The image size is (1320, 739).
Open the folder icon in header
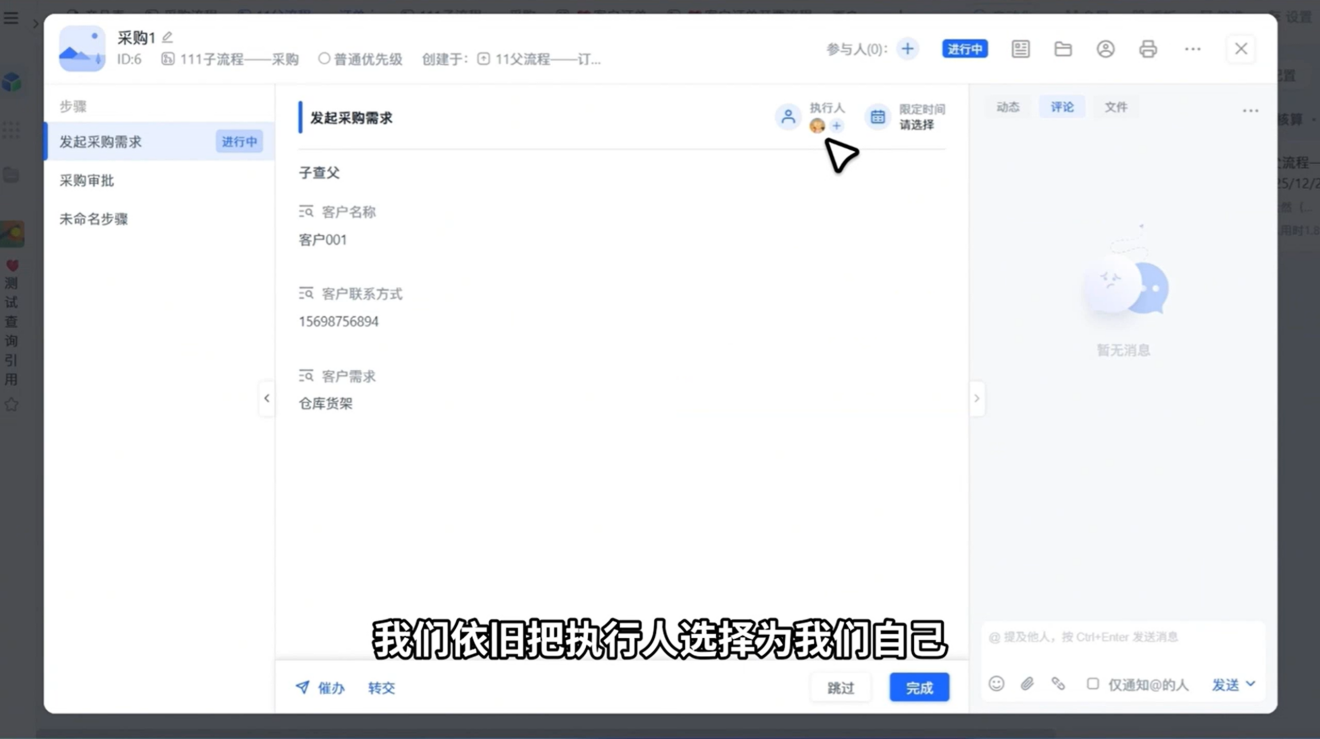tap(1063, 49)
